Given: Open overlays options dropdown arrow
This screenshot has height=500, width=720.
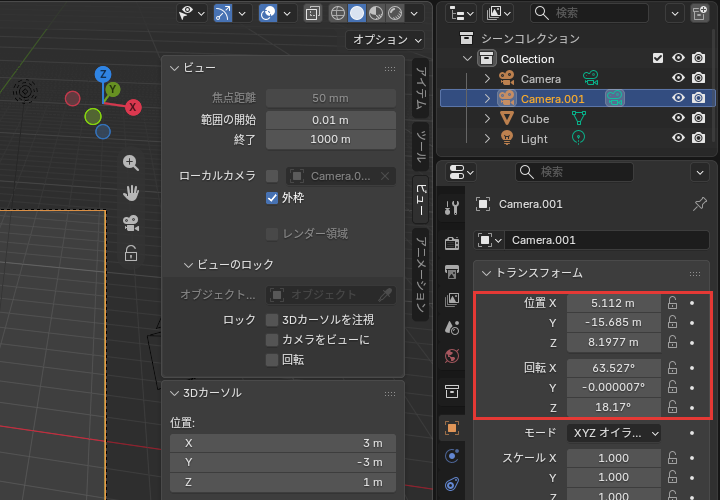Looking at the screenshot, I should pos(287,13).
